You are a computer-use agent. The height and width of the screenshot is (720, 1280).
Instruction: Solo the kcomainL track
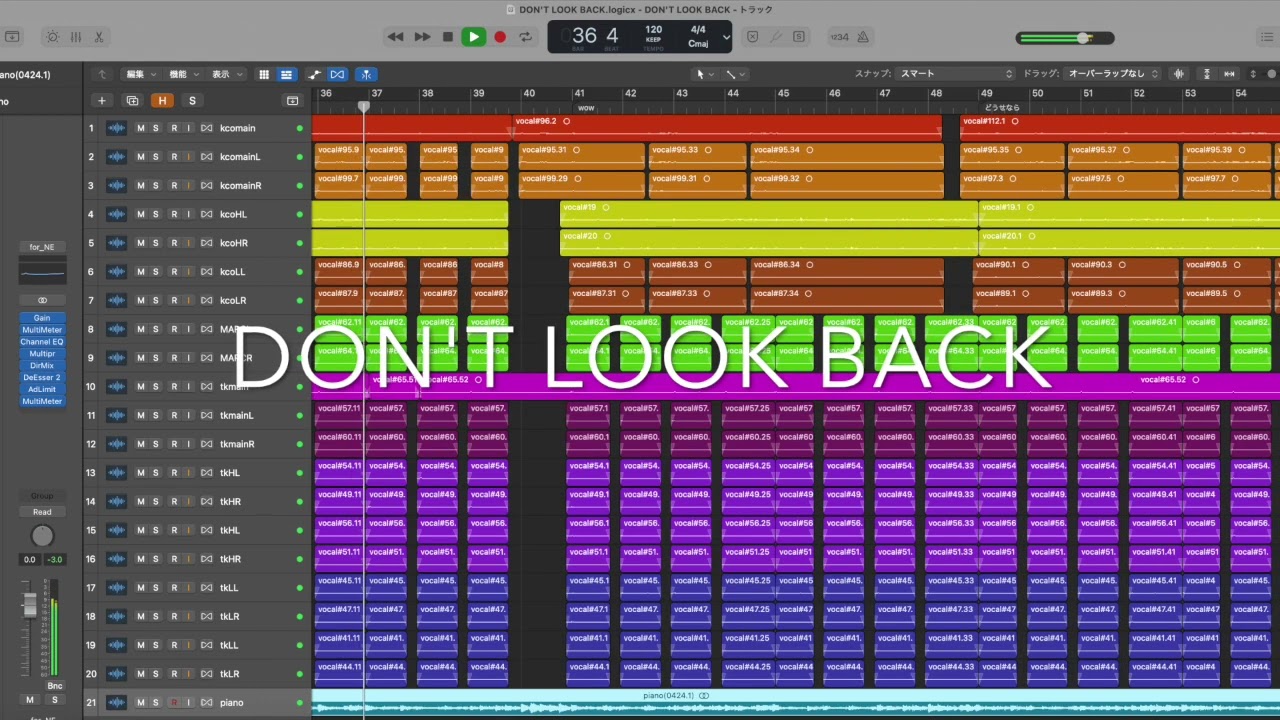click(155, 157)
